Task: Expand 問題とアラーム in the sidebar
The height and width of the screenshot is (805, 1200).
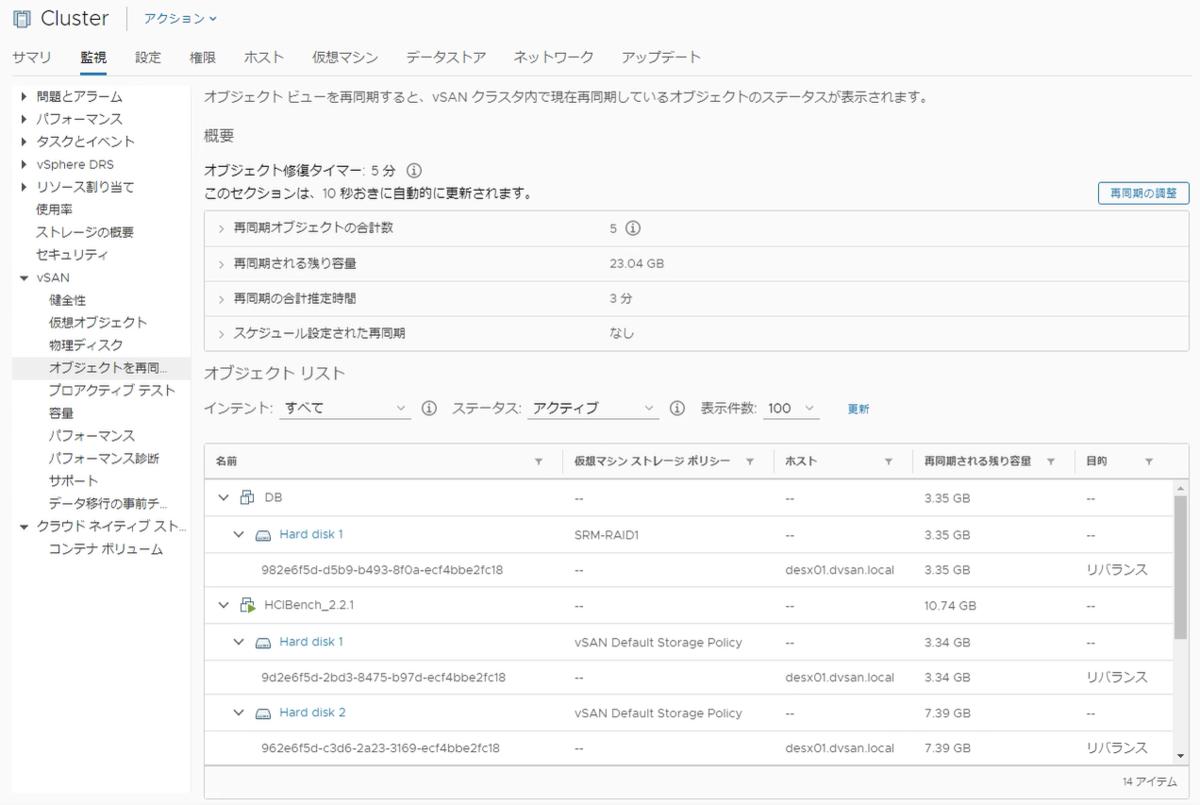Action: point(24,97)
